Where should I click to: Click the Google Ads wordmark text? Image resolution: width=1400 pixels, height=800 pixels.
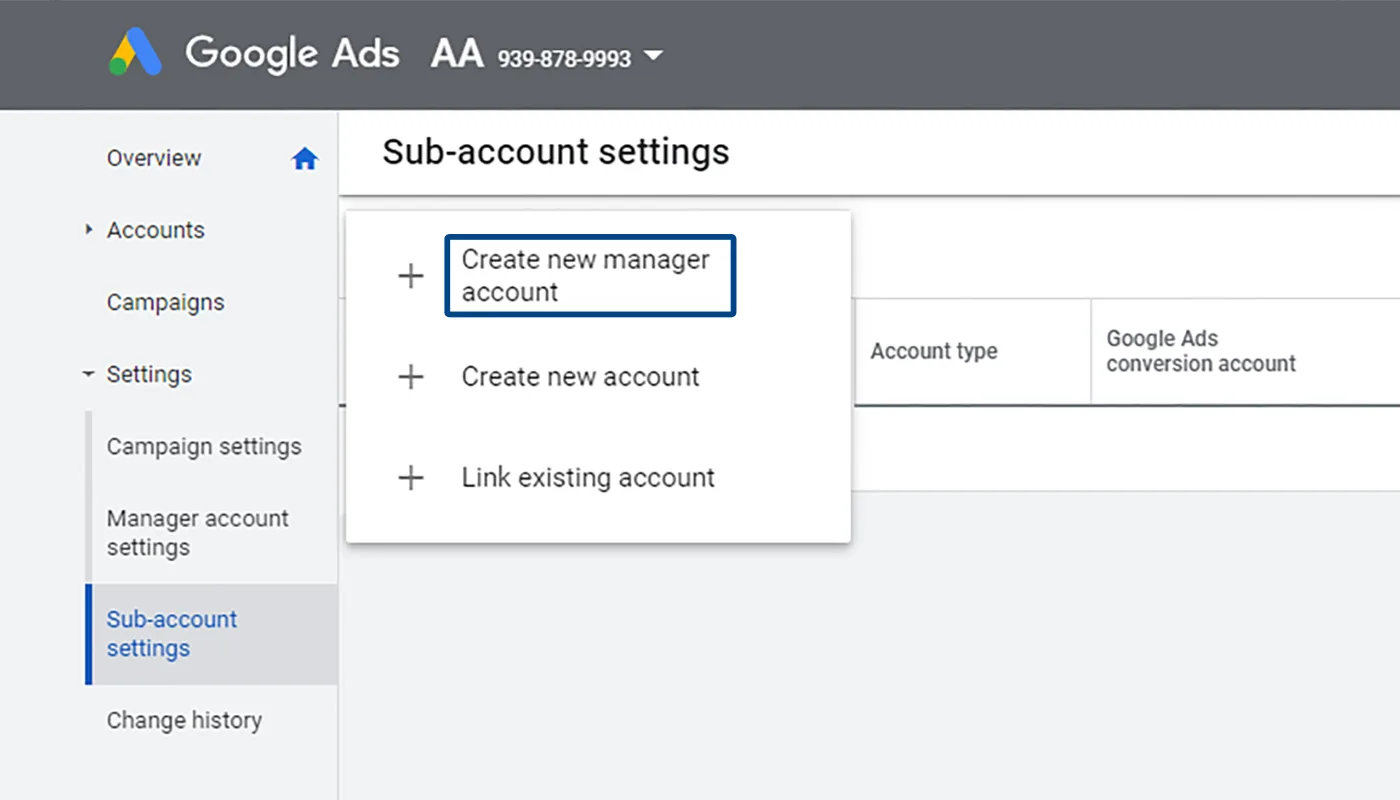pyautogui.click(x=292, y=53)
